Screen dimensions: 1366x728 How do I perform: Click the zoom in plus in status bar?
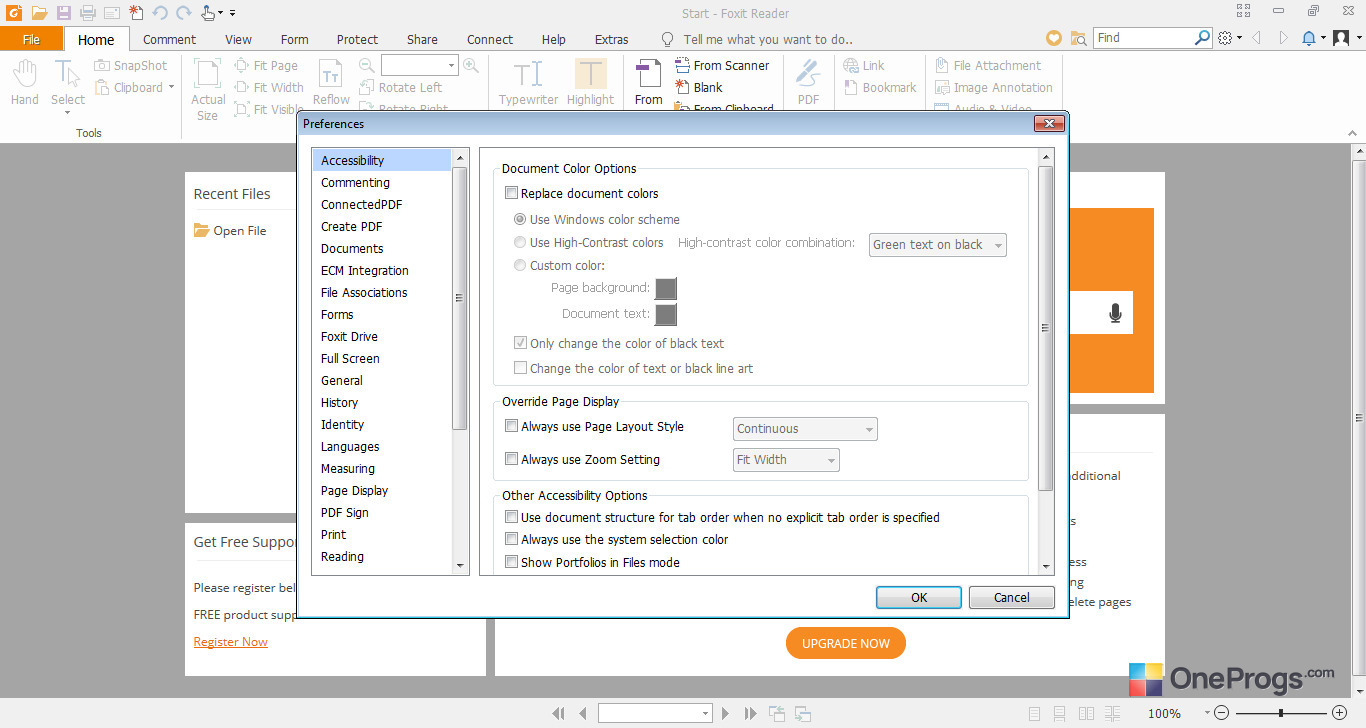(1340, 713)
